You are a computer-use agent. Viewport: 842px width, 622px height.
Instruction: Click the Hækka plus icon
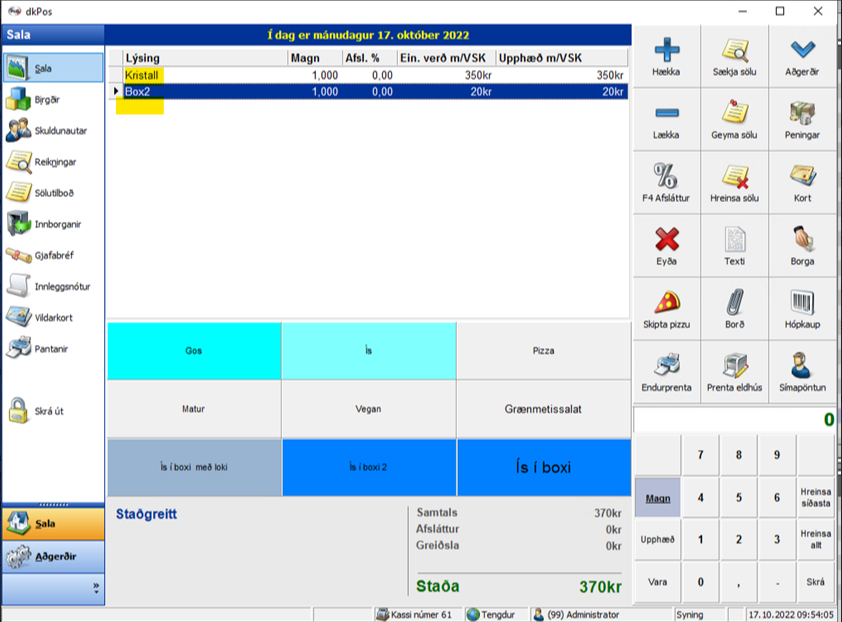coord(666,50)
